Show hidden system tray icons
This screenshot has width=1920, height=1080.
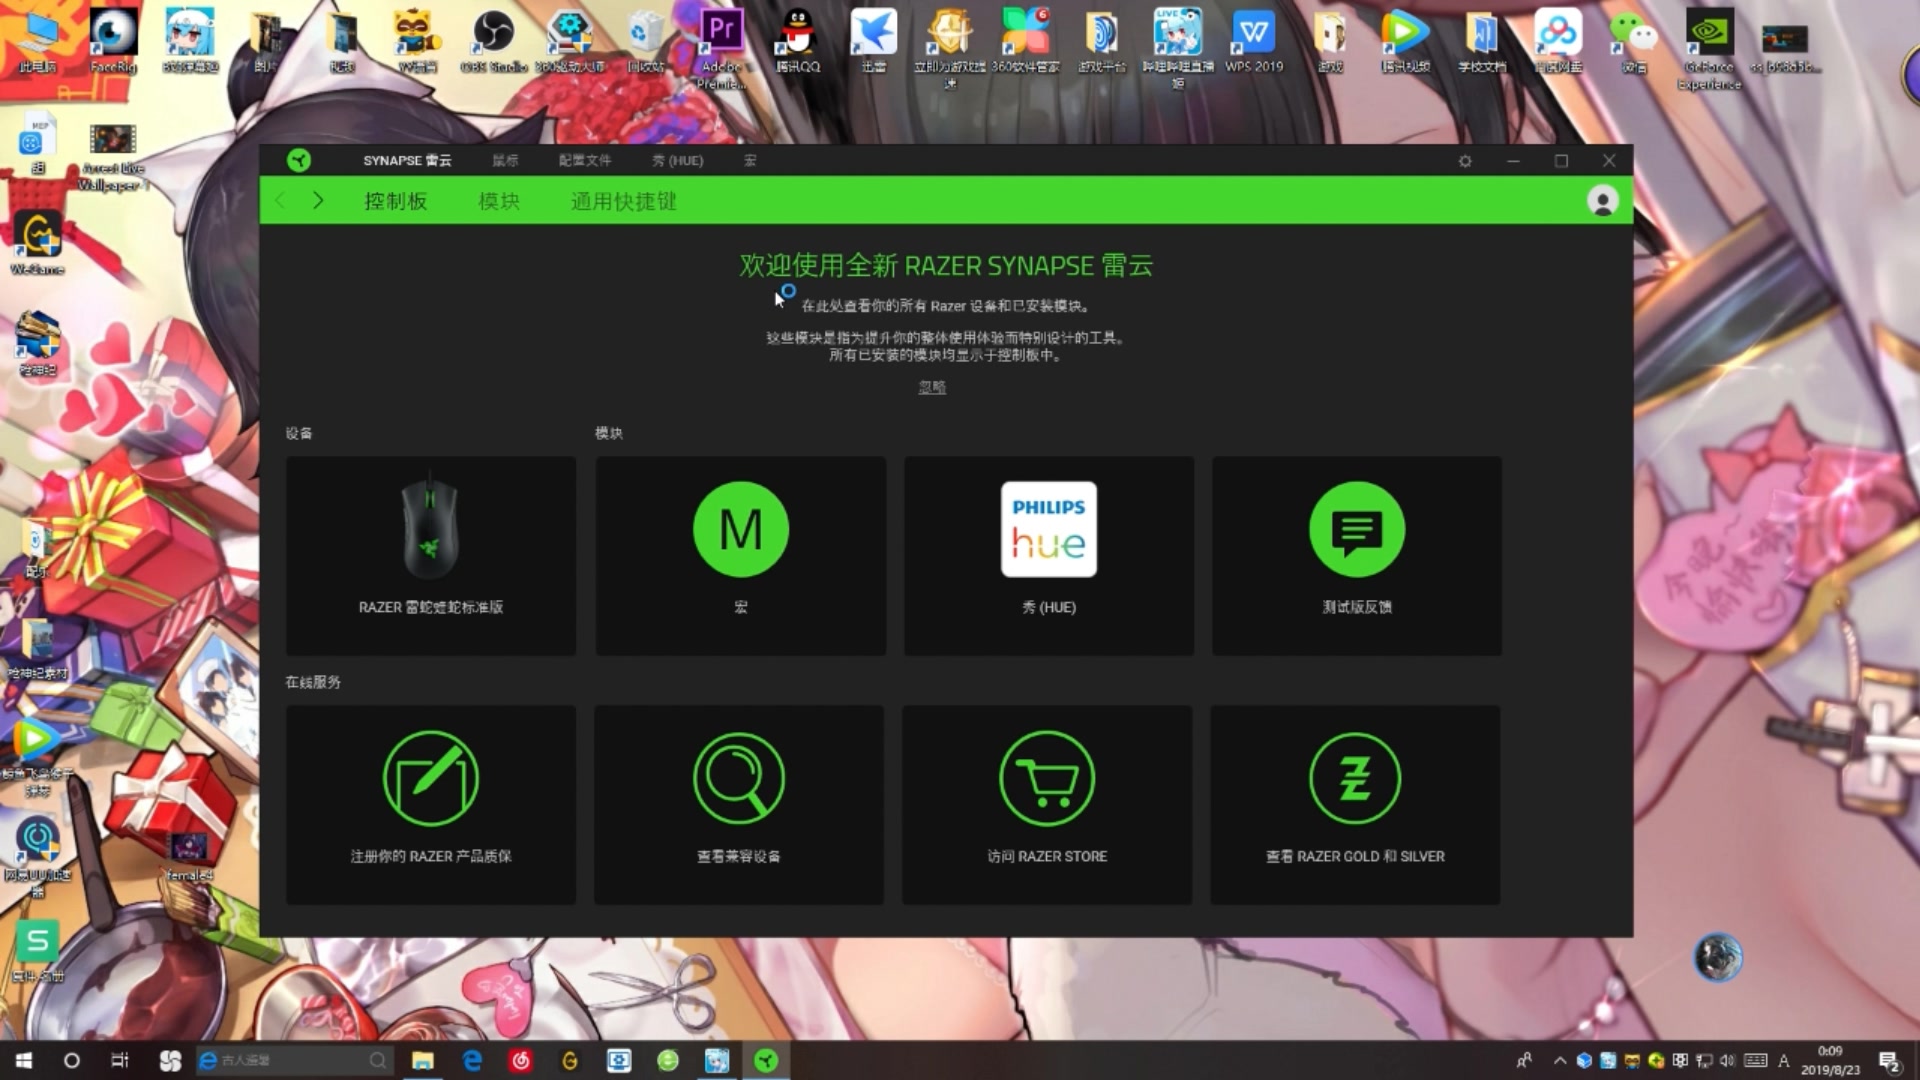click(x=1560, y=1060)
